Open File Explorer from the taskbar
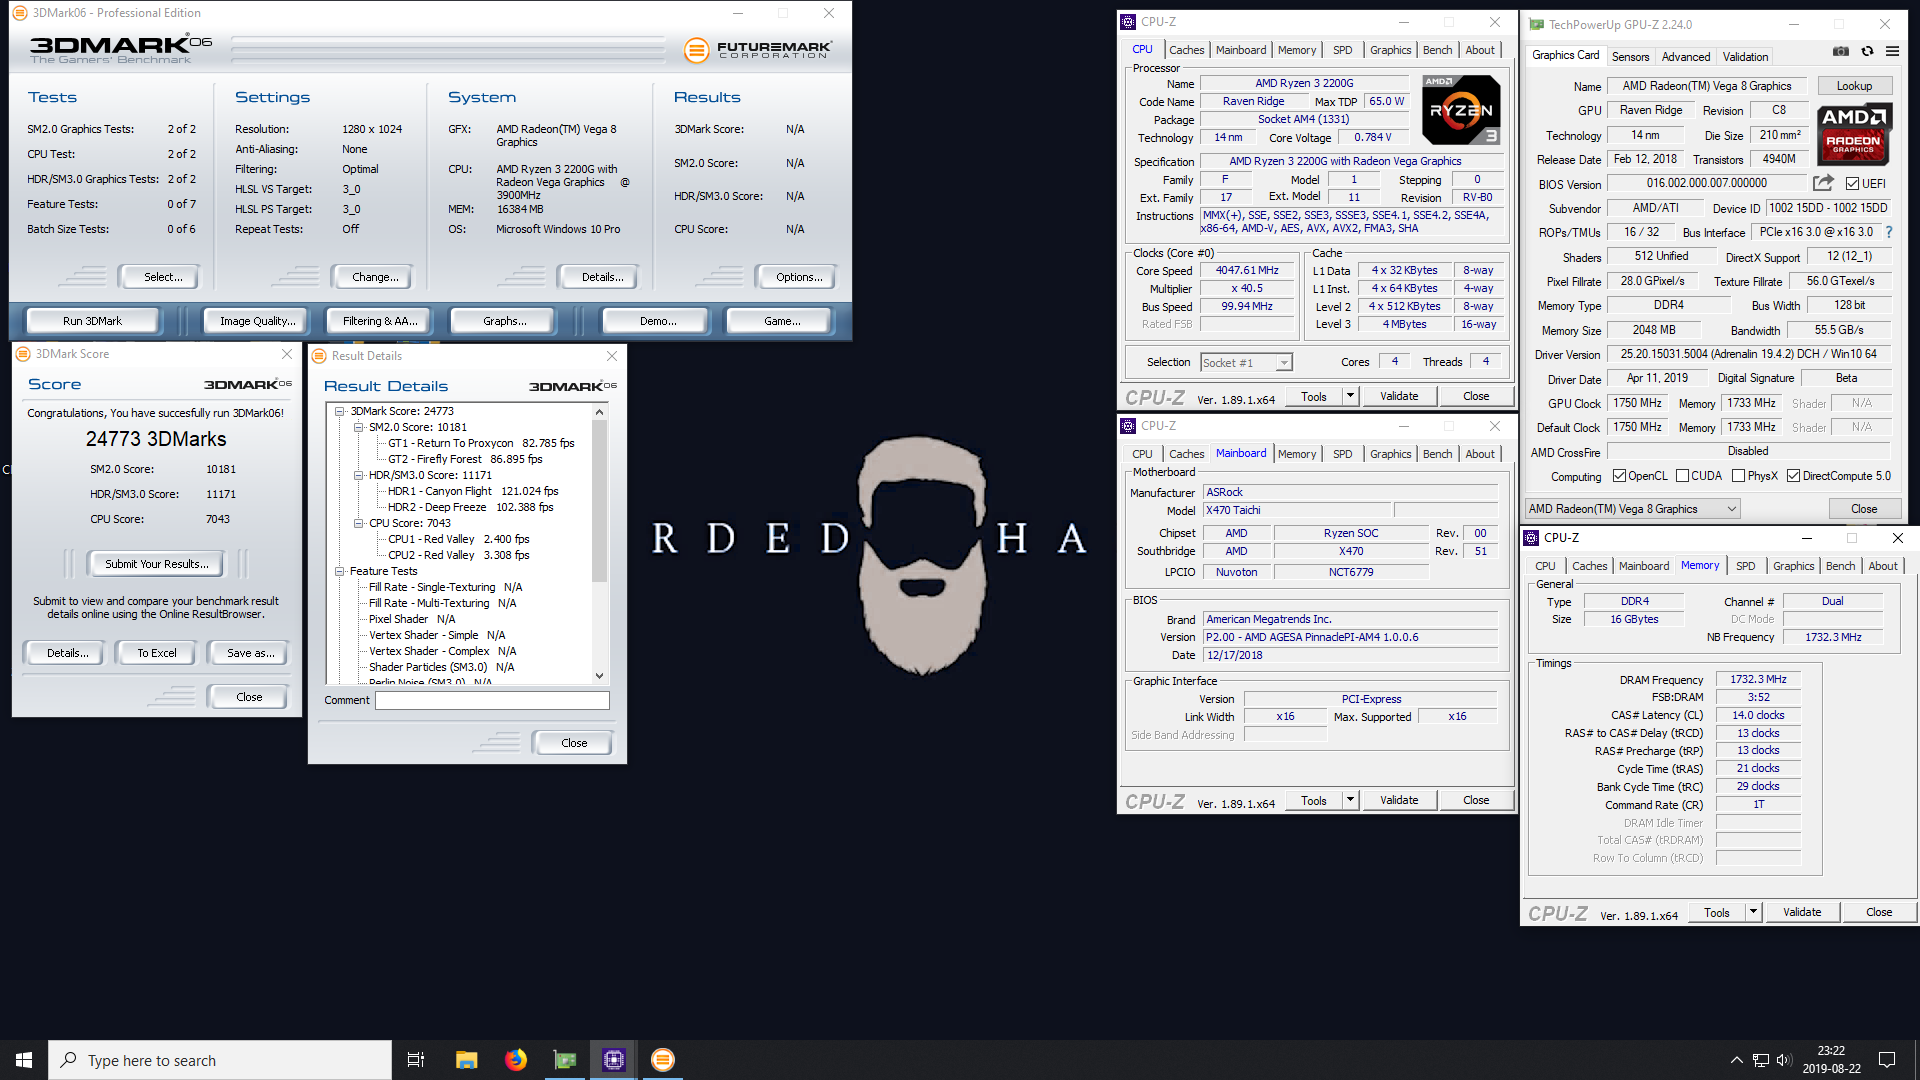 [466, 1060]
